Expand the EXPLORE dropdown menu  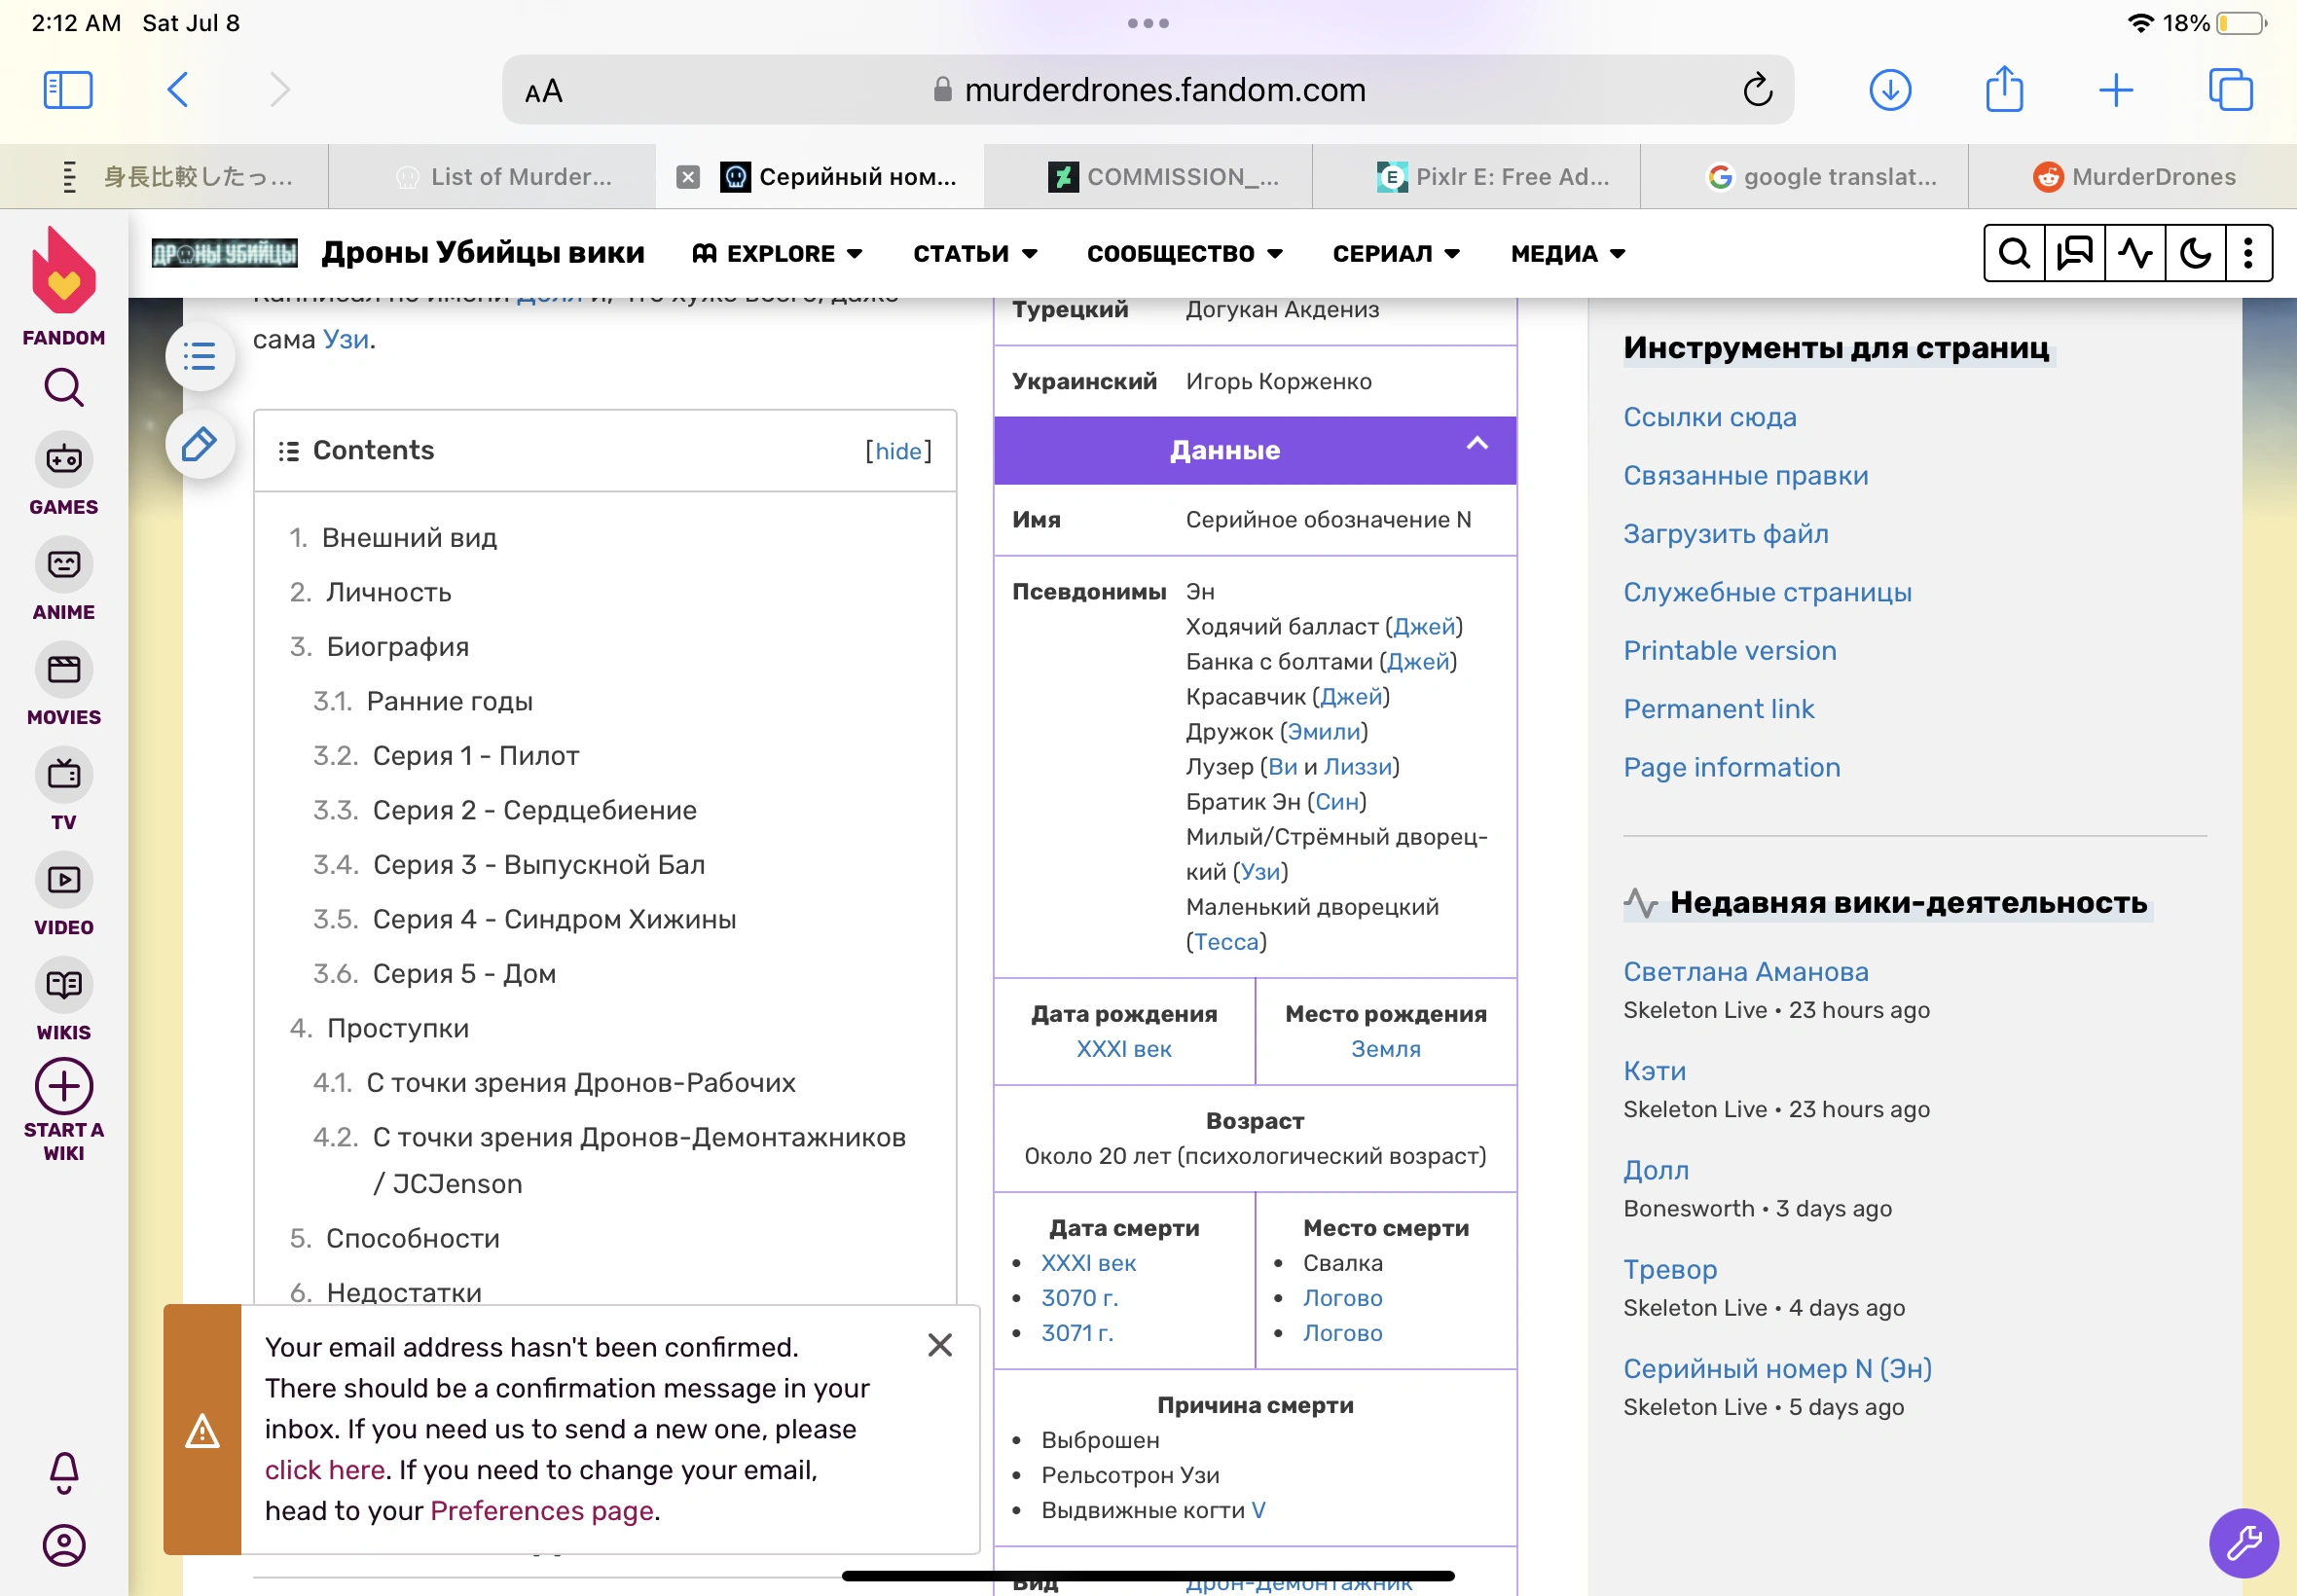point(777,254)
